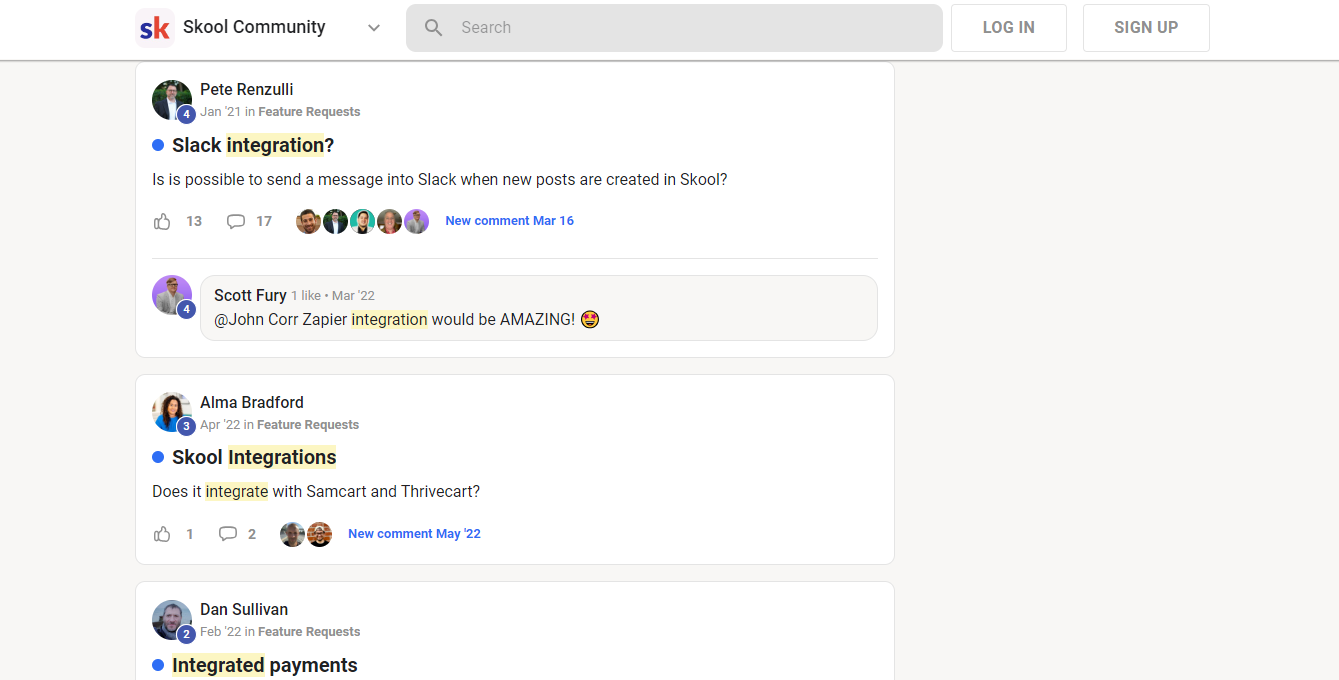The height and width of the screenshot is (680, 1339).
Task: Click Scott Fury's Zapier integration comment text
Action: coord(406,320)
